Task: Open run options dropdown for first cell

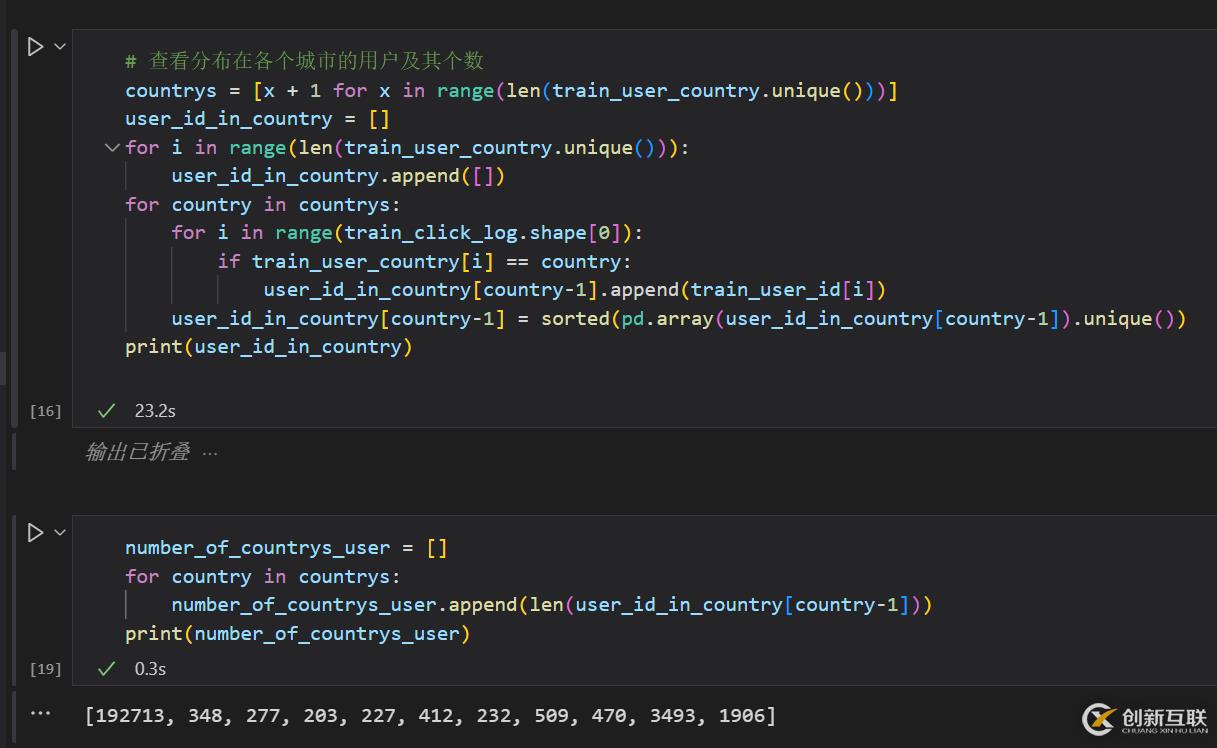Action: click(60, 46)
